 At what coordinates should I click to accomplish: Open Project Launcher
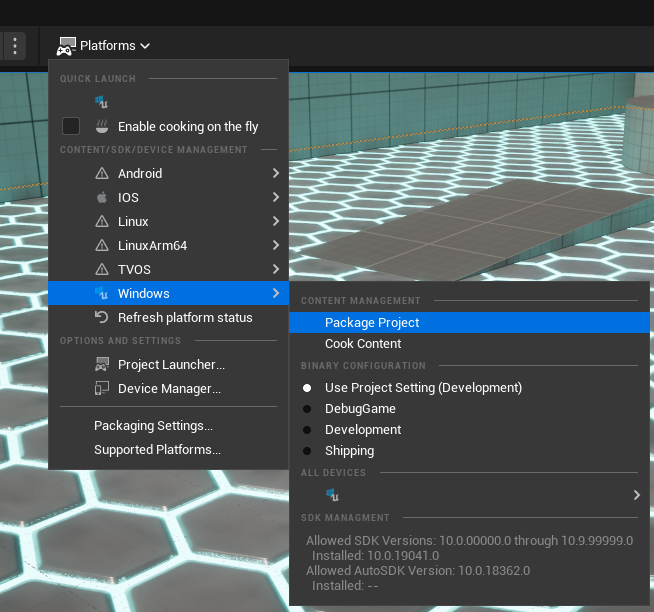coord(168,365)
